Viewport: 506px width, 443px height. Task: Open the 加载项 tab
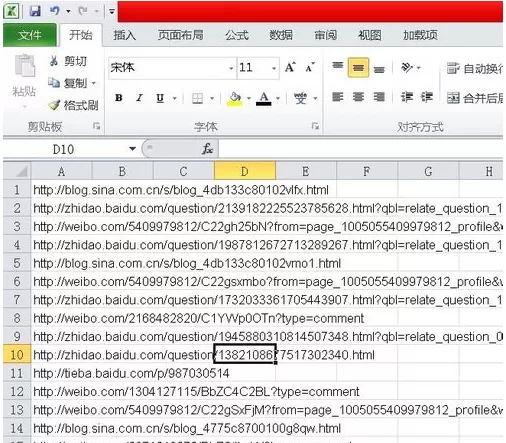pyautogui.click(x=420, y=35)
